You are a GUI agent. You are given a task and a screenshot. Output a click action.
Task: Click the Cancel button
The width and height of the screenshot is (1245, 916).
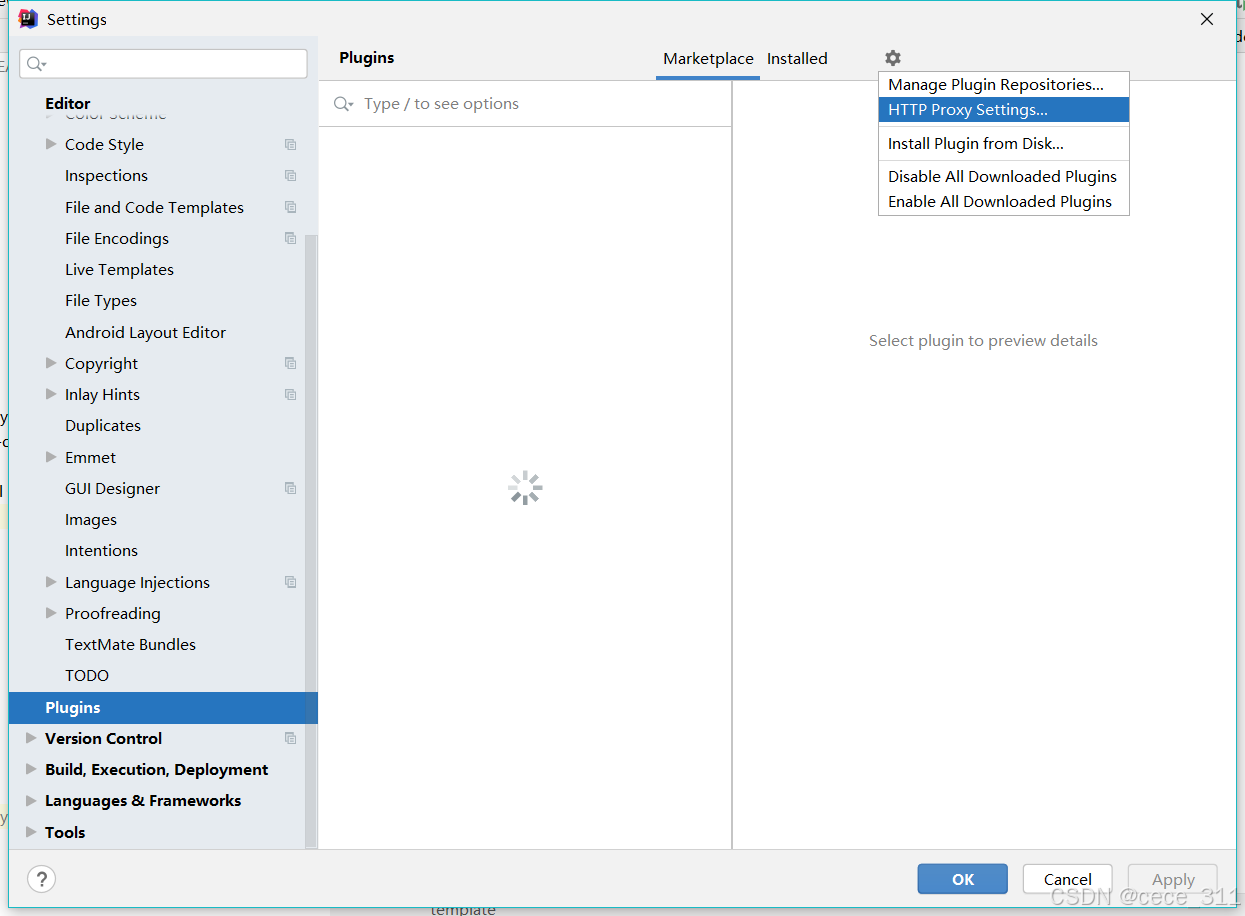1067,879
